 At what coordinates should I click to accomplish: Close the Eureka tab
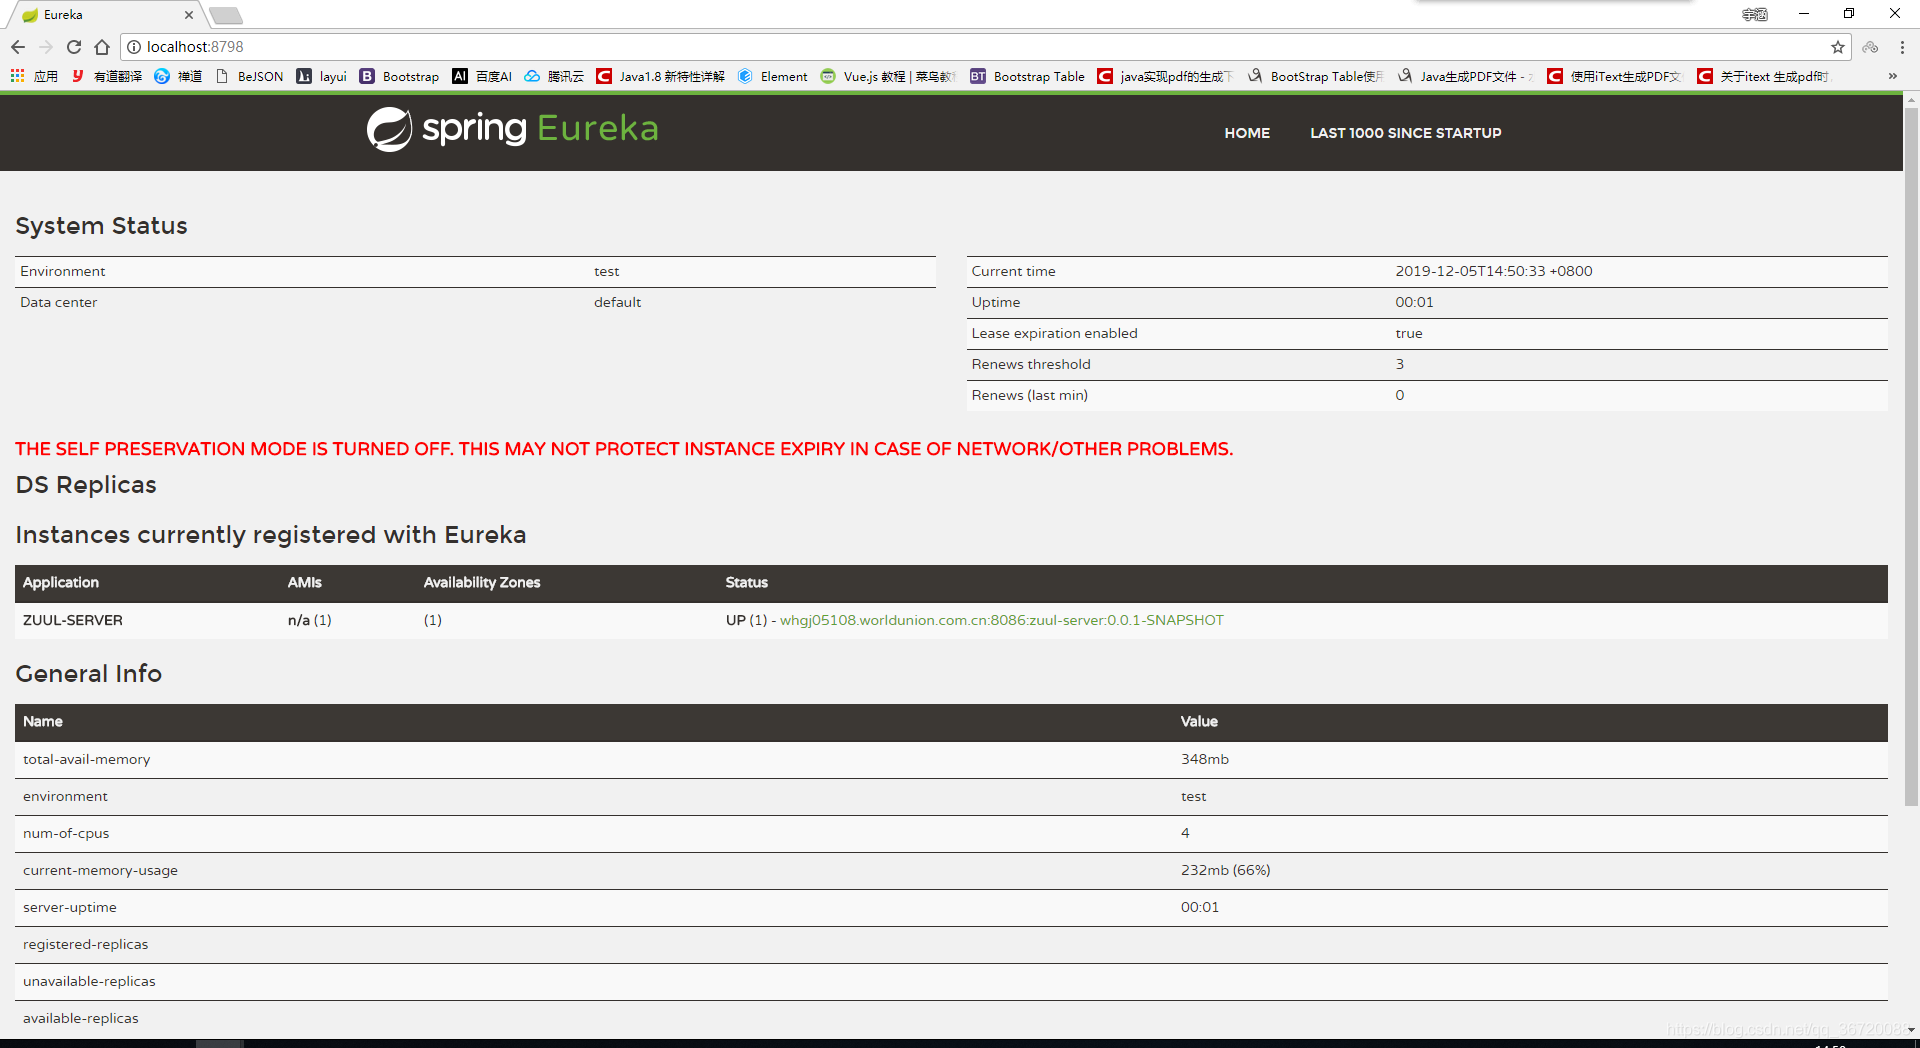coord(189,15)
